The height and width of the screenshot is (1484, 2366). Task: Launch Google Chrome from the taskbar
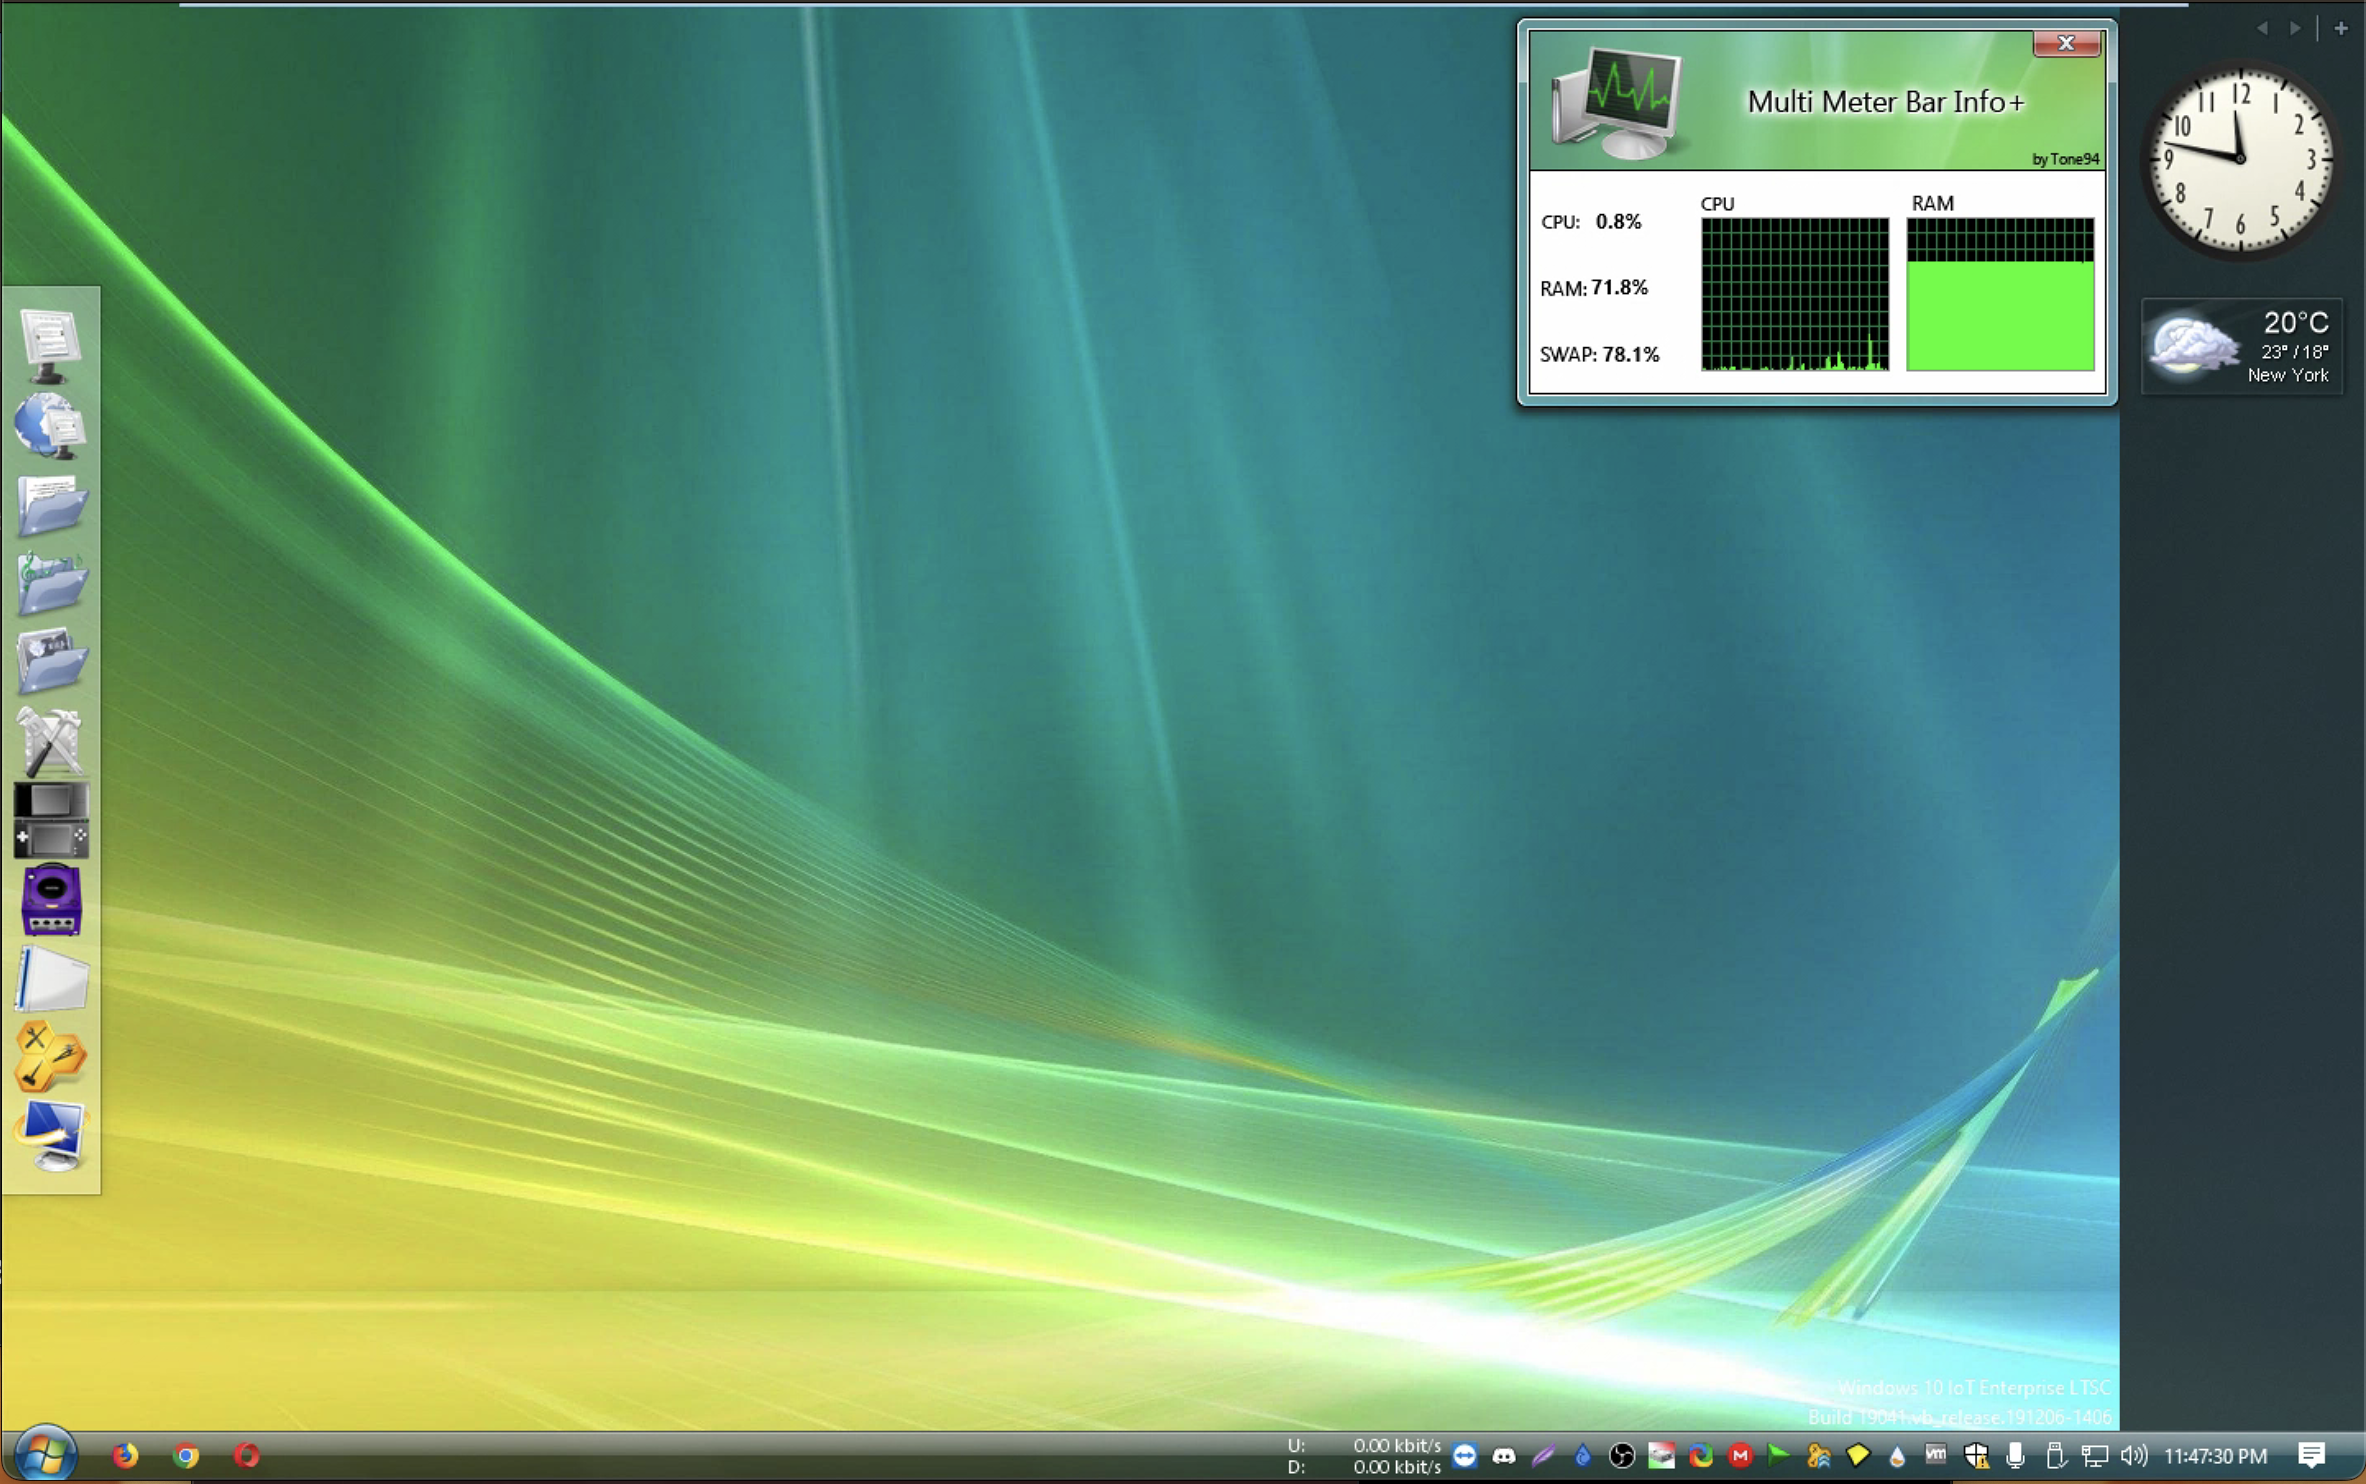click(186, 1455)
